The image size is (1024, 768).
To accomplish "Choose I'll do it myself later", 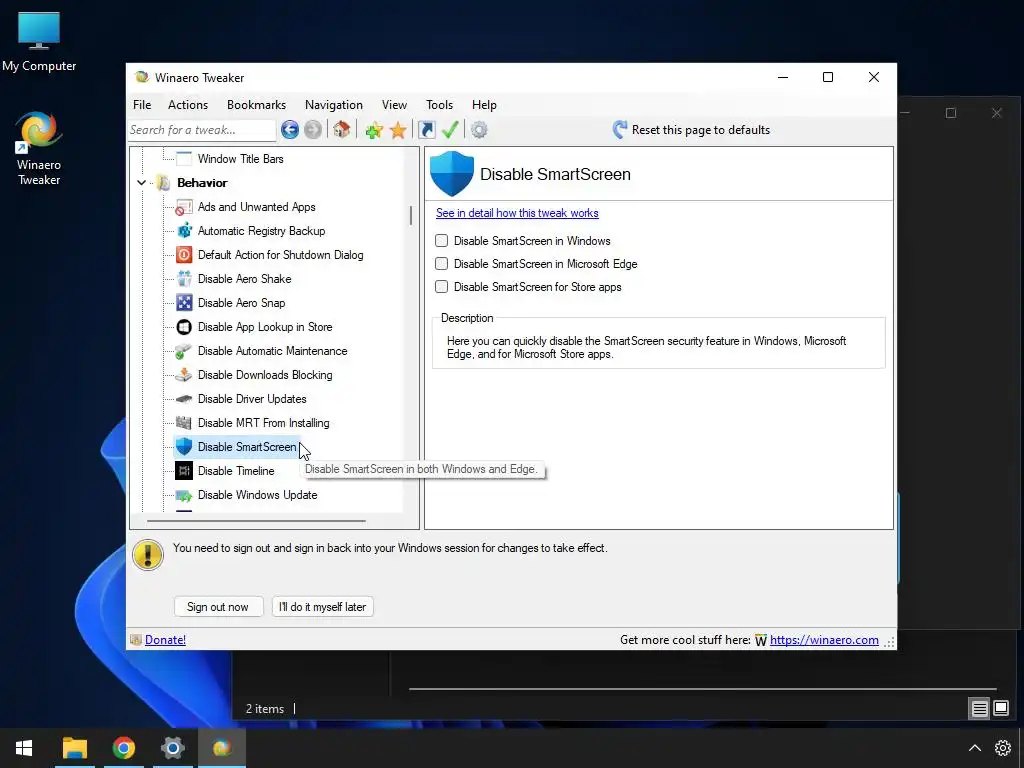I will tap(323, 607).
